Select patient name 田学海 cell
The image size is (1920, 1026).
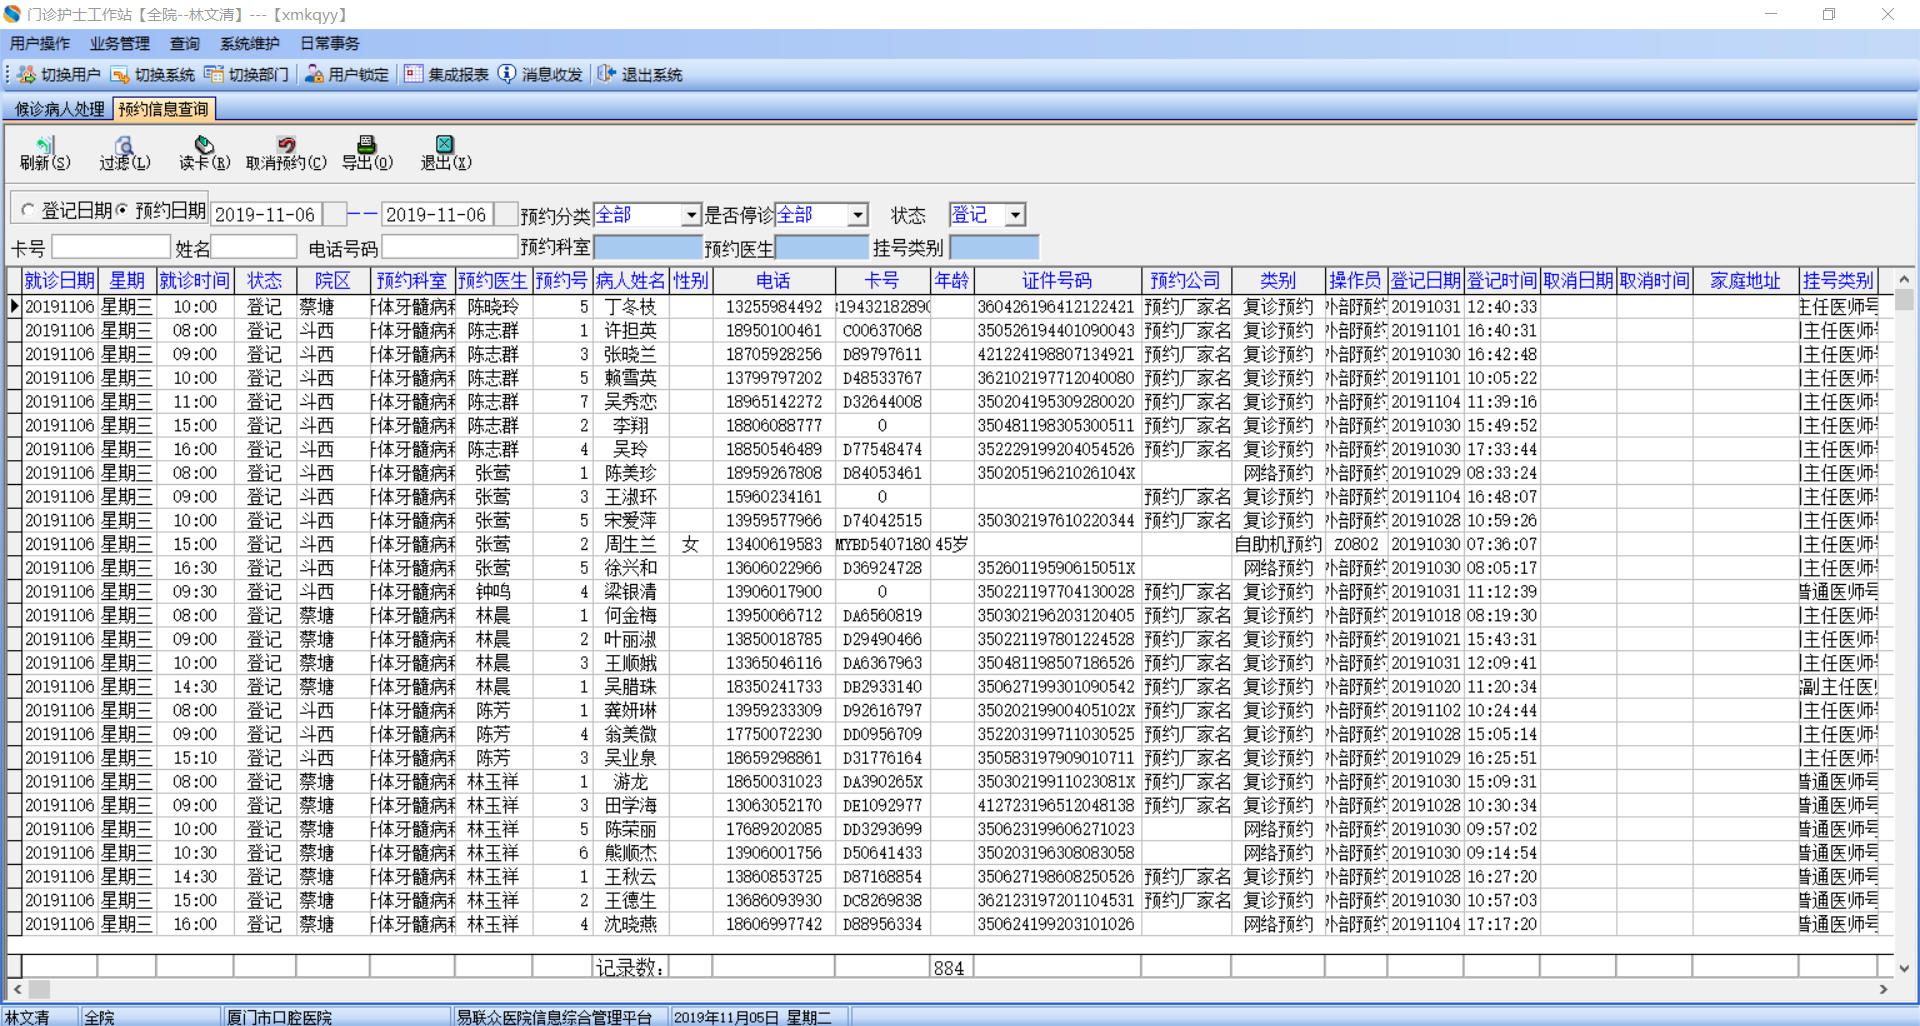[630, 806]
